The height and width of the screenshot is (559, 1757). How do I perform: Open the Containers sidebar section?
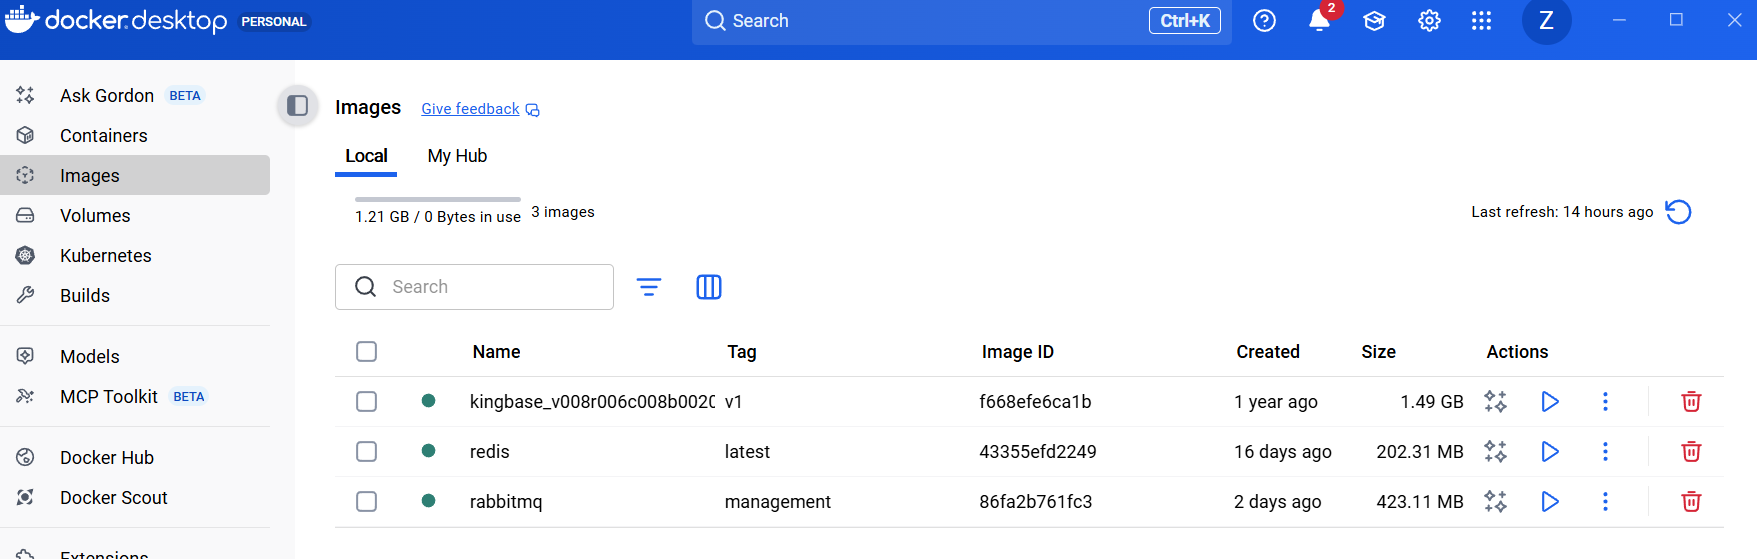pos(135,135)
